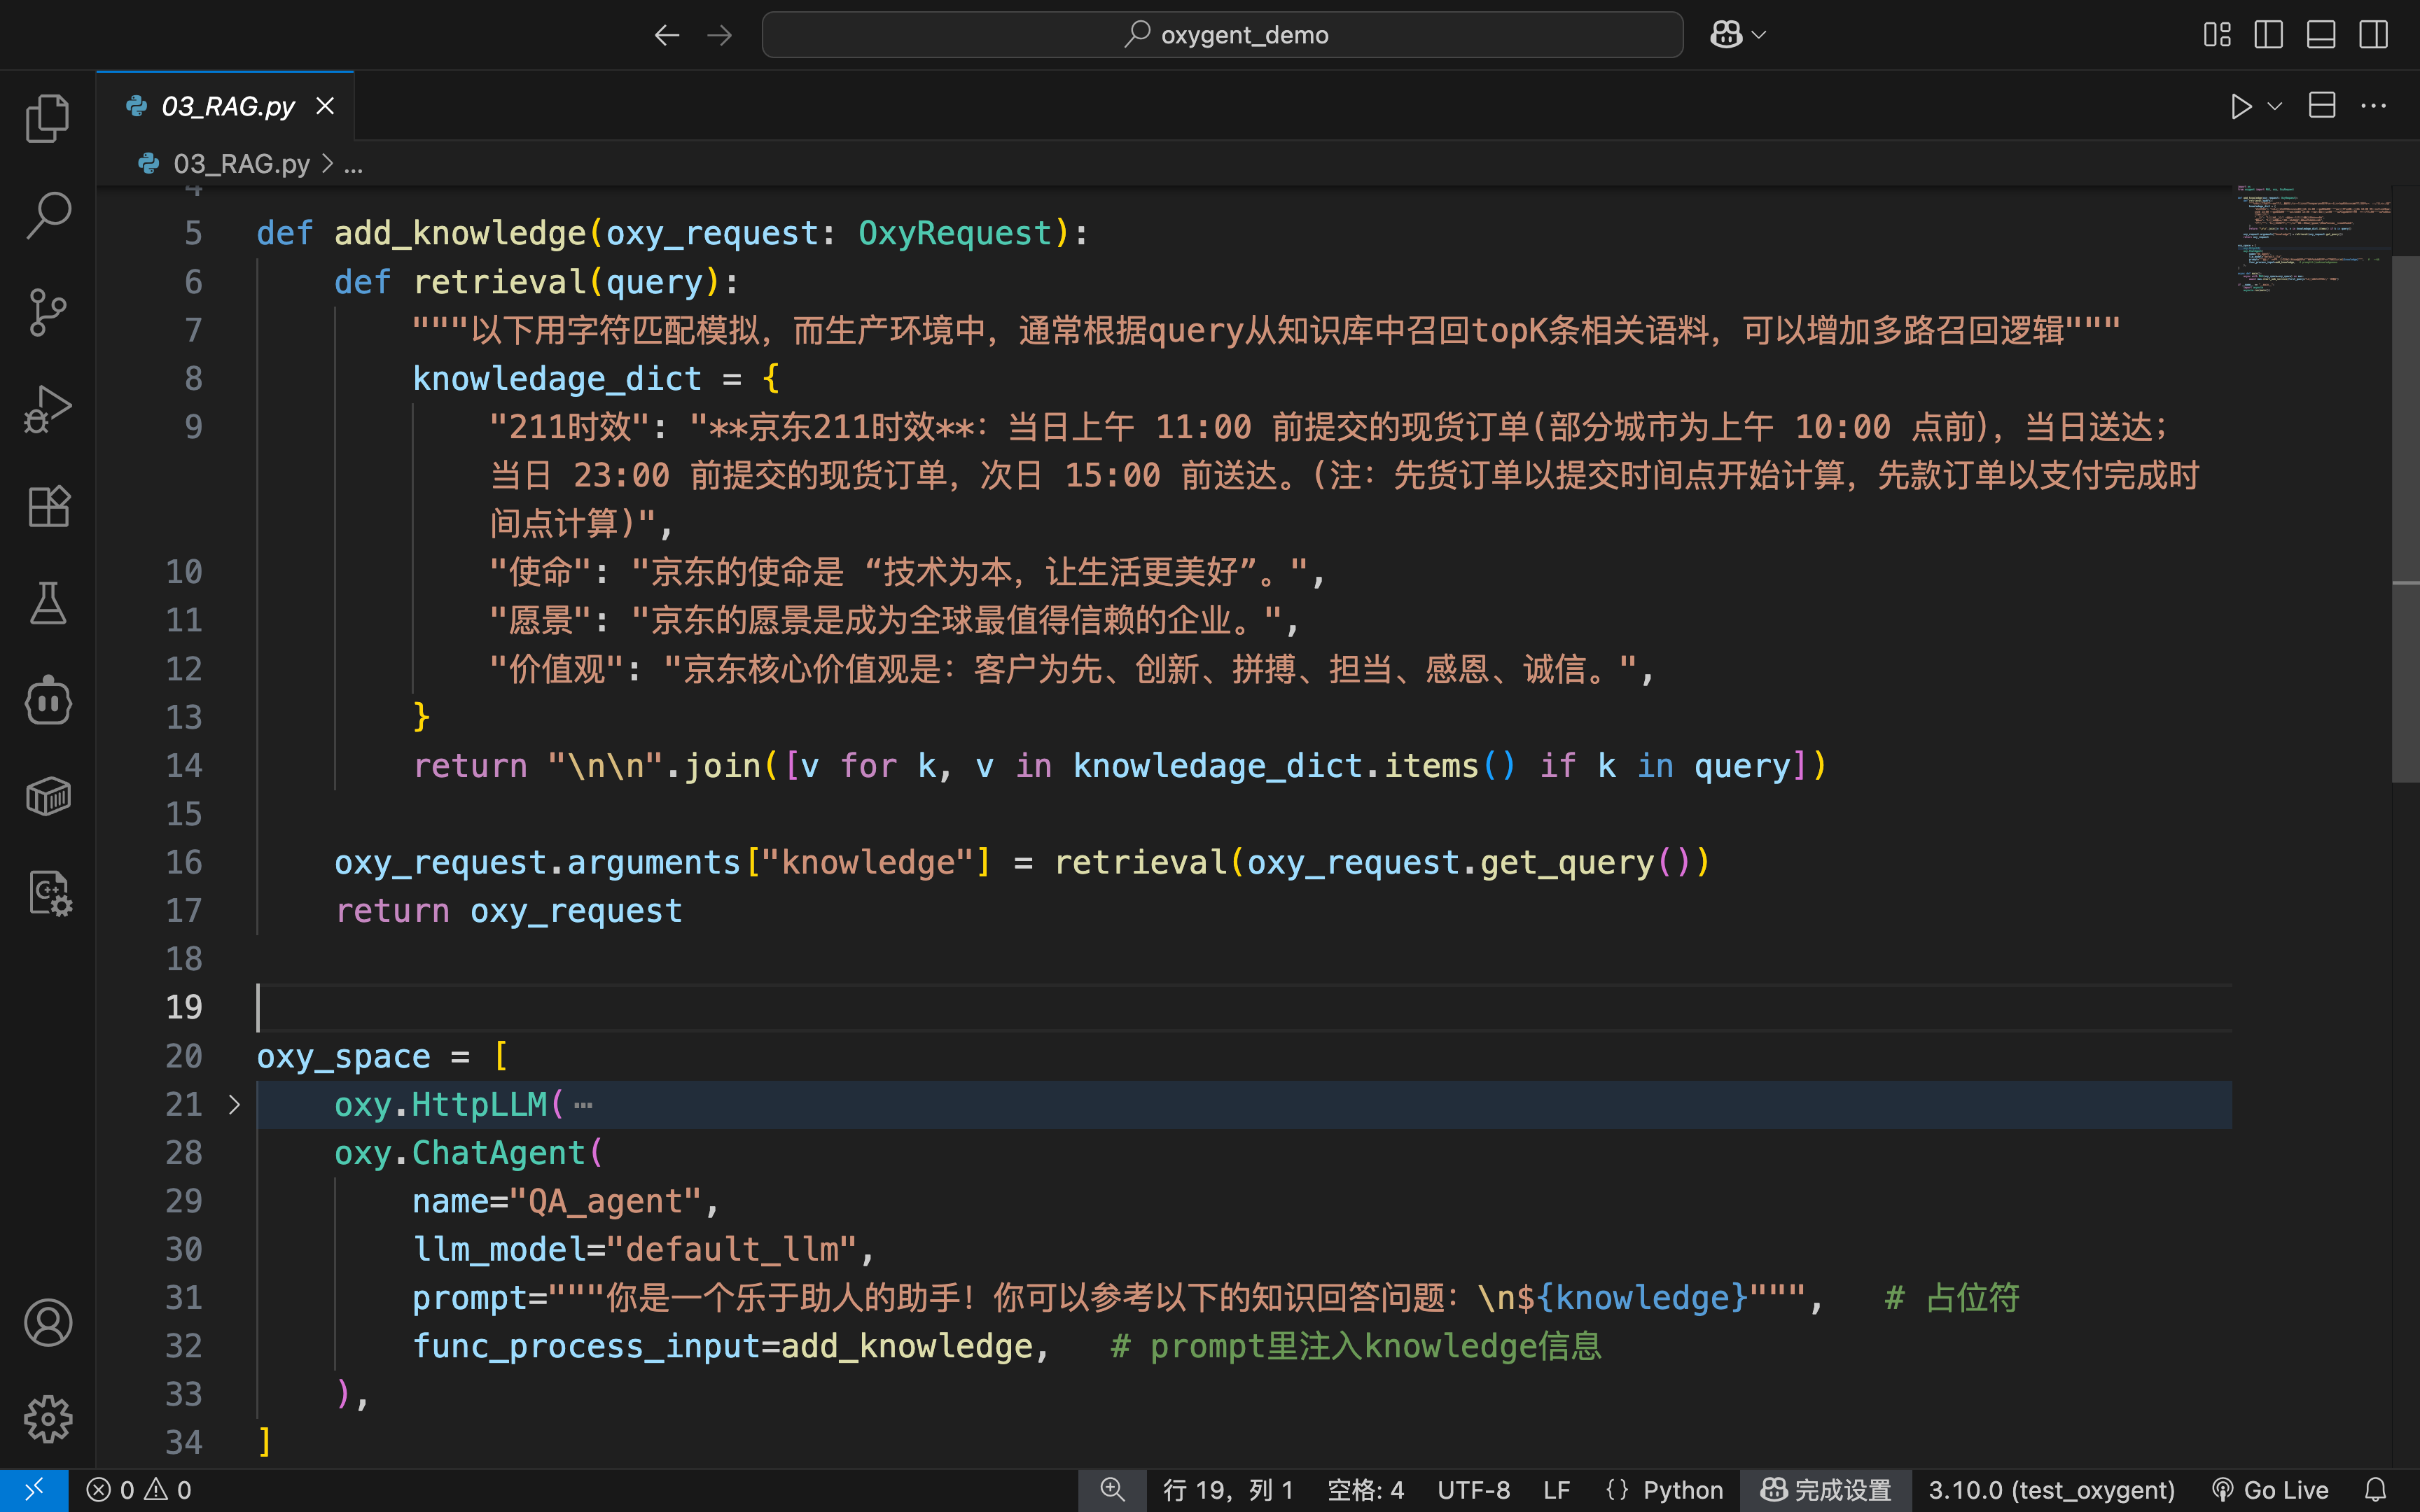Click return oxy_request on line 17
The width and height of the screenshot is (2420, 1512).
[508, 911]
